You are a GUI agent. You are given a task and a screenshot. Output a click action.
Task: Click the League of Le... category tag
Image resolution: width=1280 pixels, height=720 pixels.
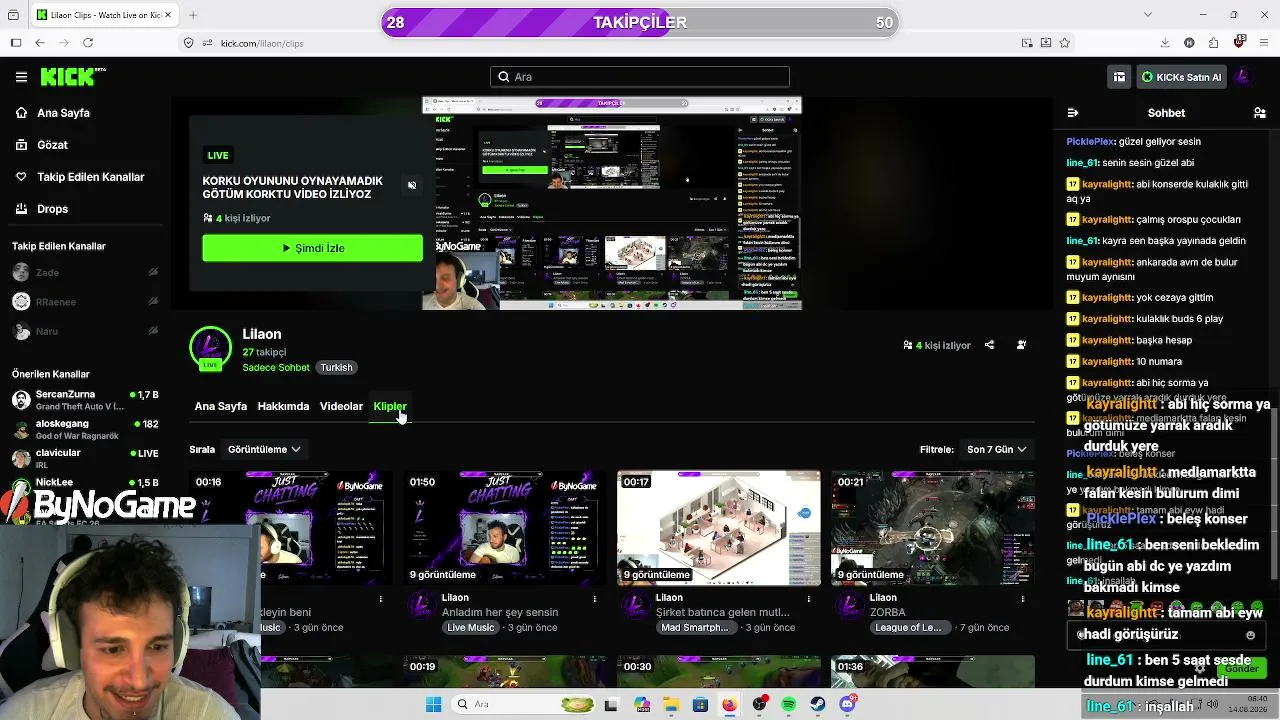click(x=908, y=628)
